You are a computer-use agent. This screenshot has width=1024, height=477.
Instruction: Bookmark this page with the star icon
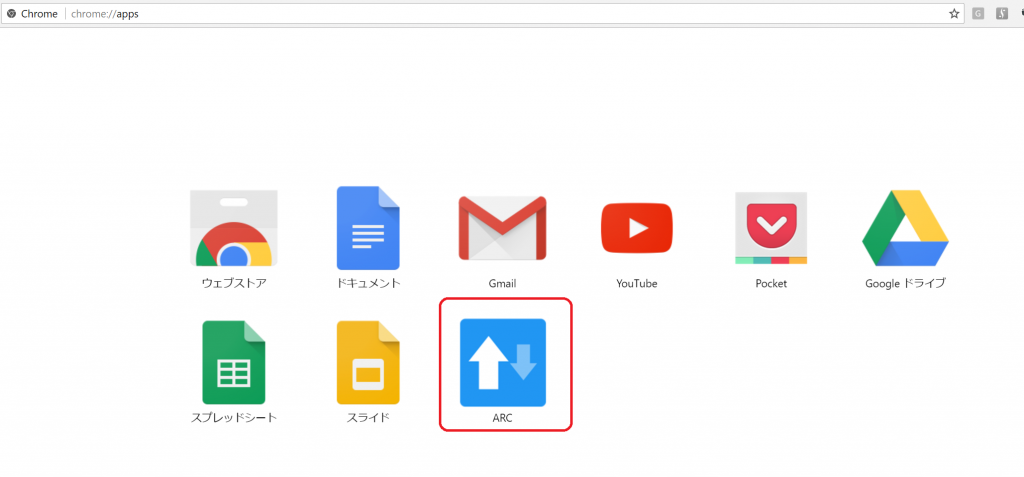pyautogui.click(x=954, y=14)
